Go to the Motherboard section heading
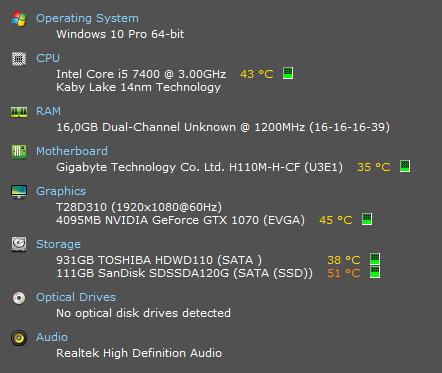This screenshot has height=373, width=442. point(72,151)
